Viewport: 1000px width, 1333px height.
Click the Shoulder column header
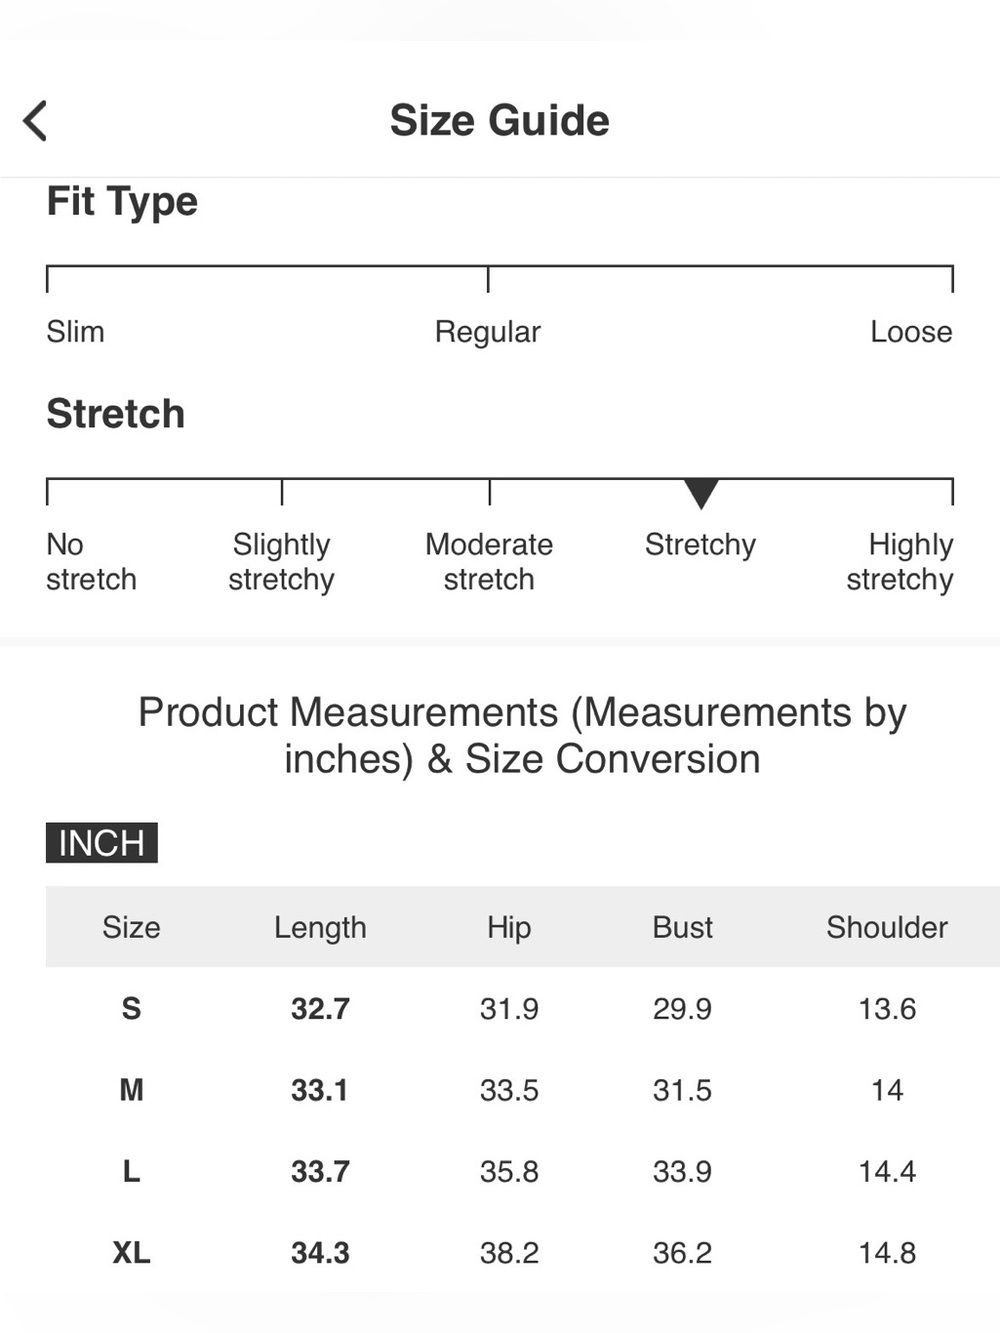(887, 927)
